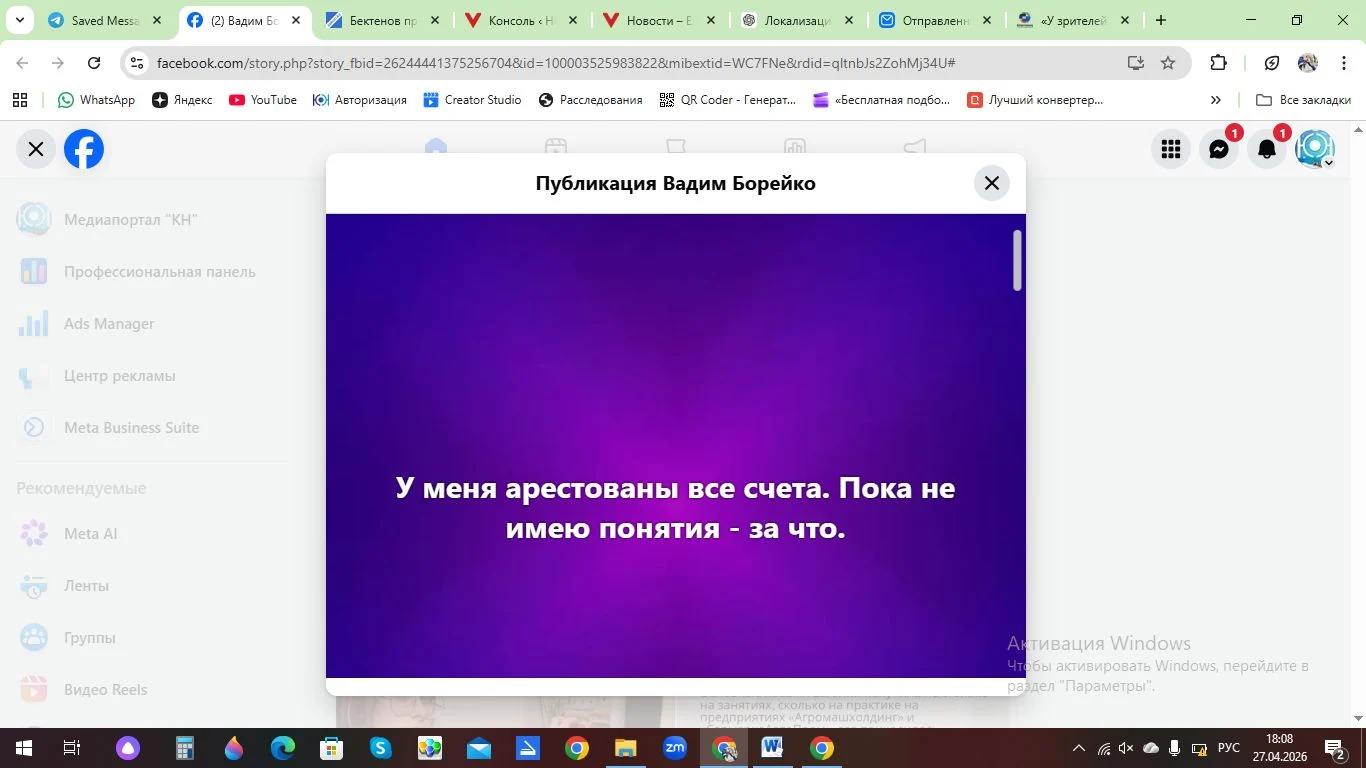The height and width of the screenshot is (768, 1366).
Task: Open the Creator Studio bookmark
Action: (472, 100)
